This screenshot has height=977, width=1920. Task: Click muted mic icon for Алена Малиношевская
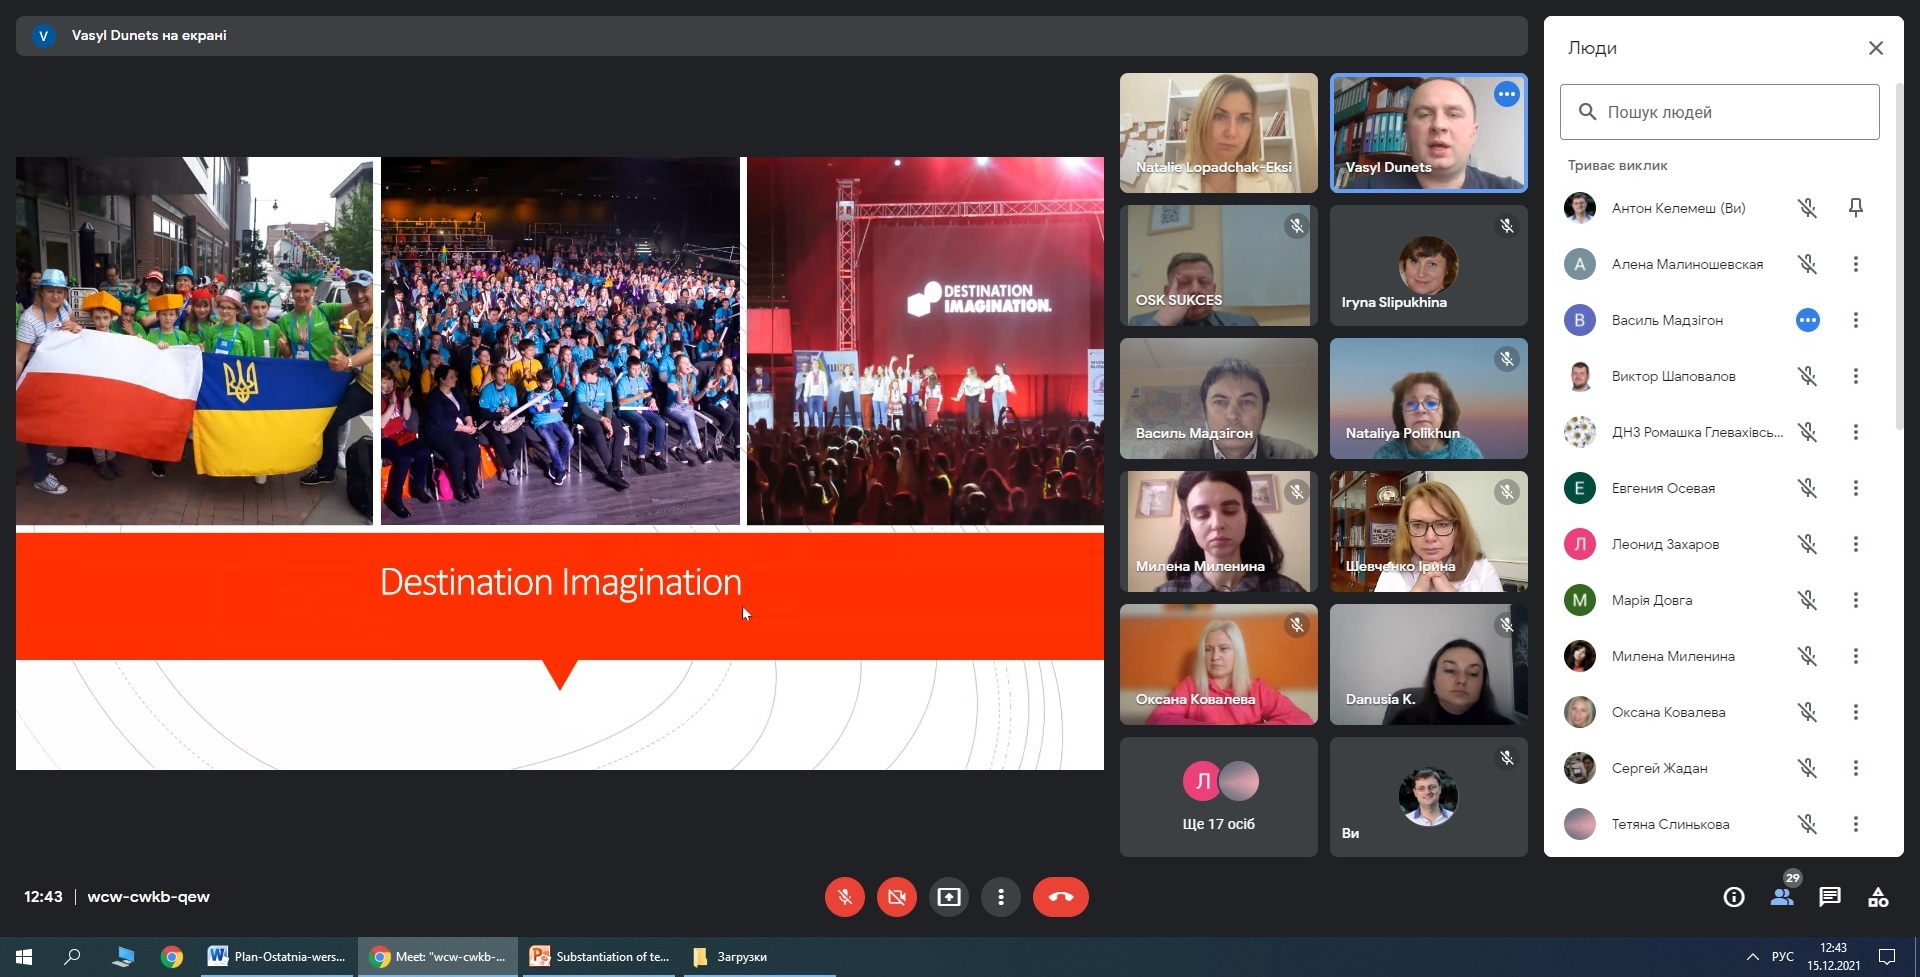[1807, 264]
